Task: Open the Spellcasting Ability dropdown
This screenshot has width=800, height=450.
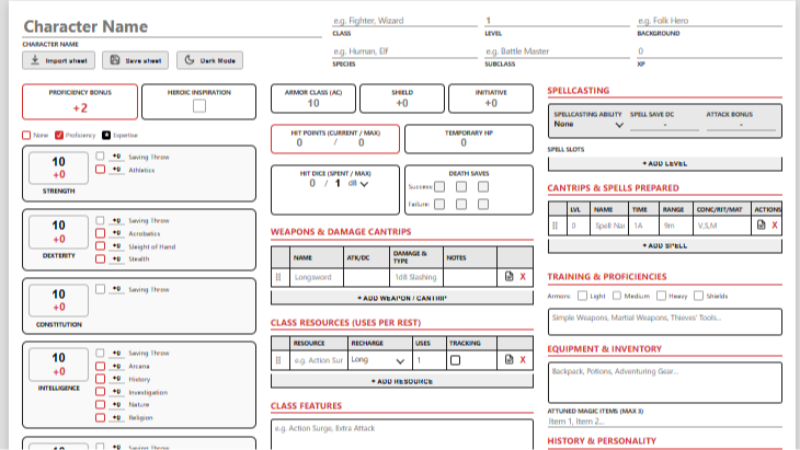Action: click(589, 124)
